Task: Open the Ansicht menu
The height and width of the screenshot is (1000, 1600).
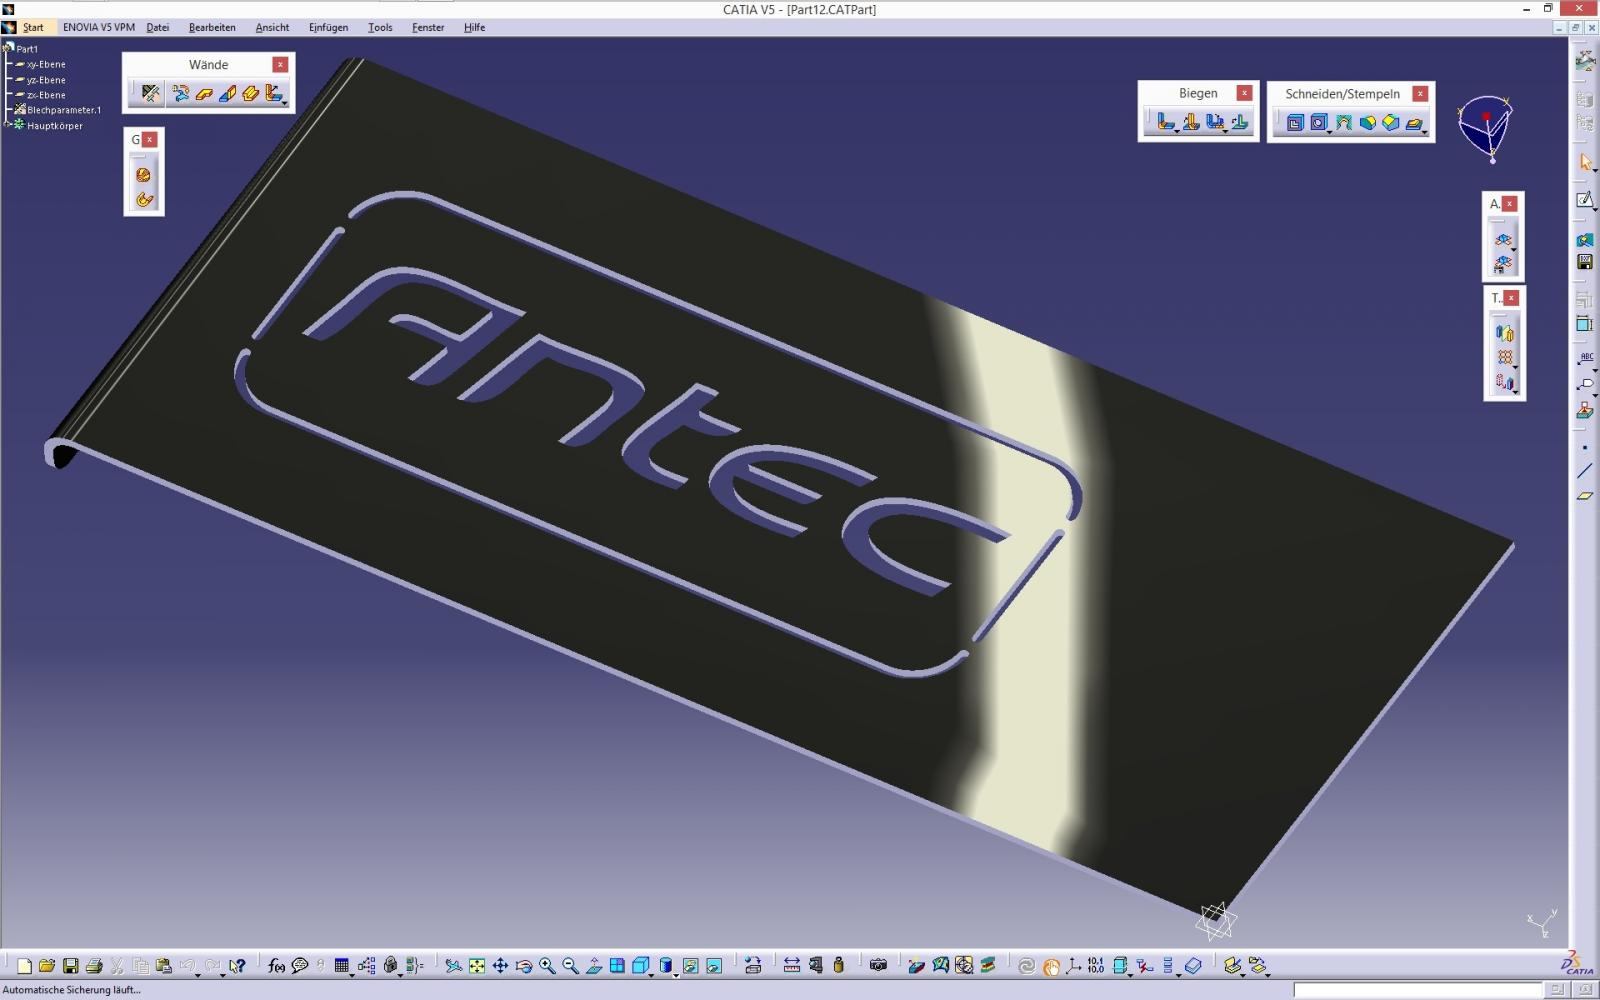Action: click(272, 27)
